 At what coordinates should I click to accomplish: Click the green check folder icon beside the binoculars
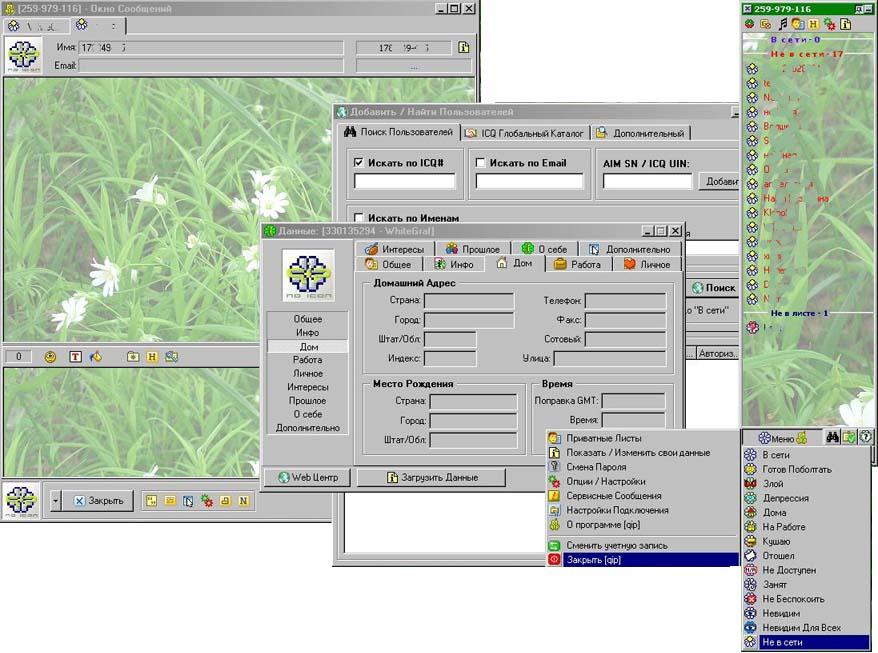pyautogui.click(x=849, y=437)
